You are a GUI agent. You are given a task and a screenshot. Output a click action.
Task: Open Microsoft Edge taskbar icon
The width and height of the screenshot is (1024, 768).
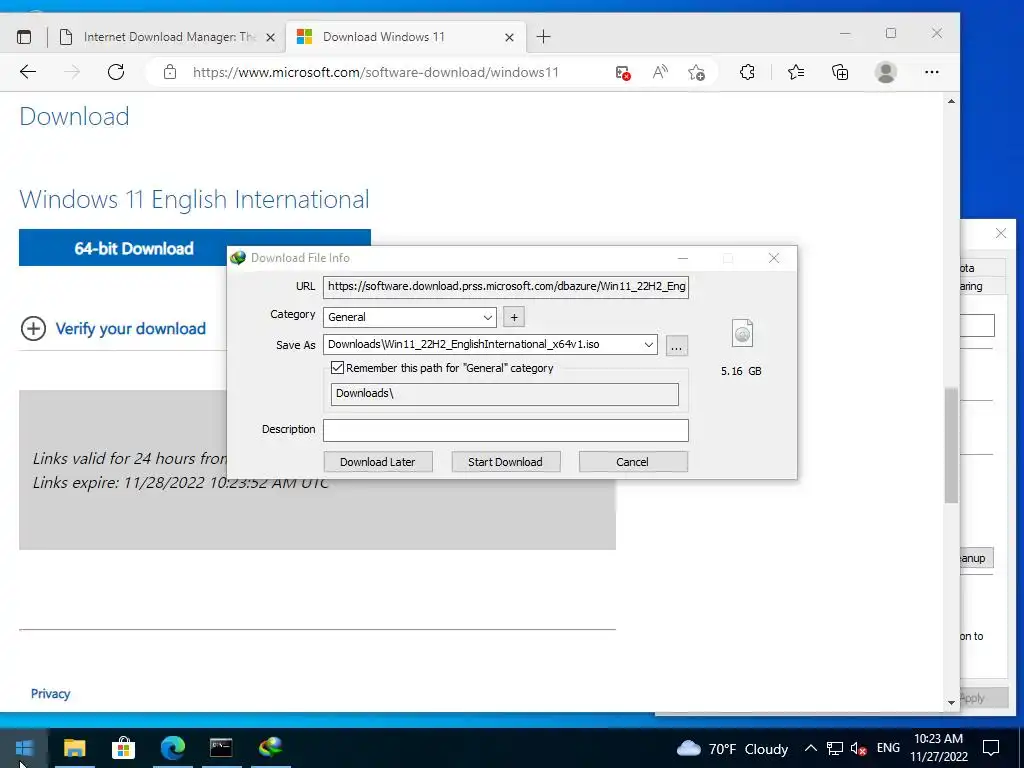[x=172, y=747]
